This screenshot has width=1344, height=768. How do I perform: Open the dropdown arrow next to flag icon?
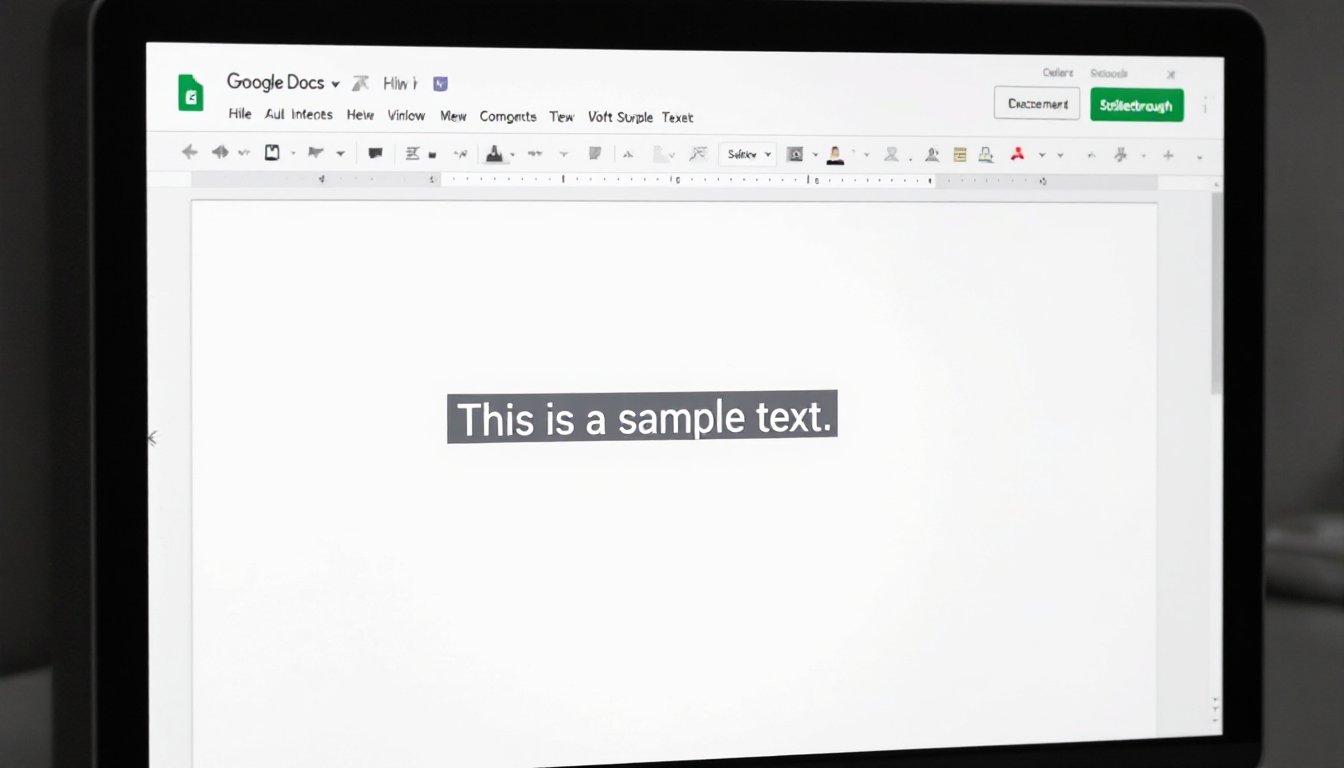click(x=340, y=154)
